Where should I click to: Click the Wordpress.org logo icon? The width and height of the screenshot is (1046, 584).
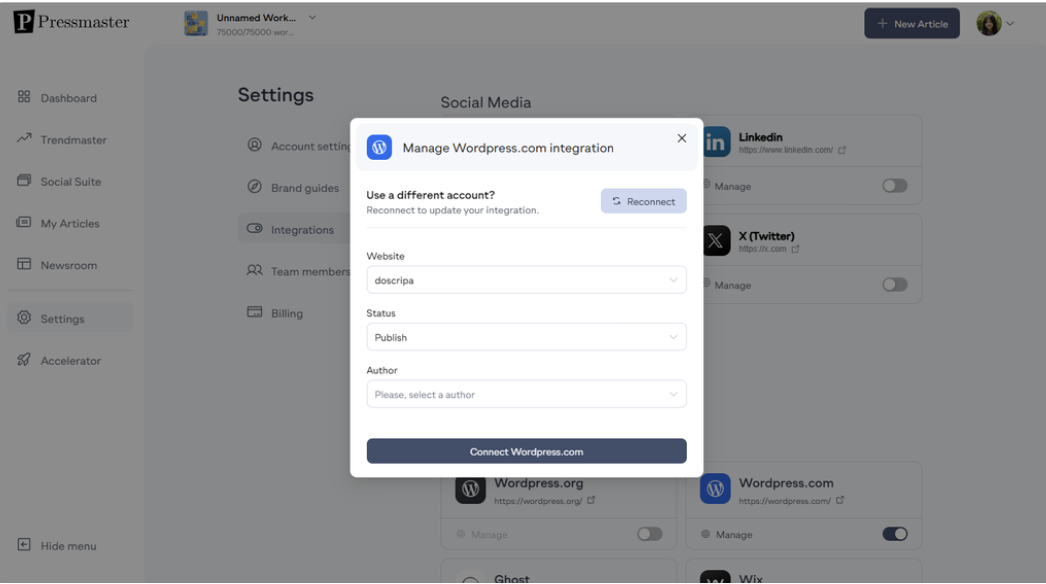click(x=470, y=489)
